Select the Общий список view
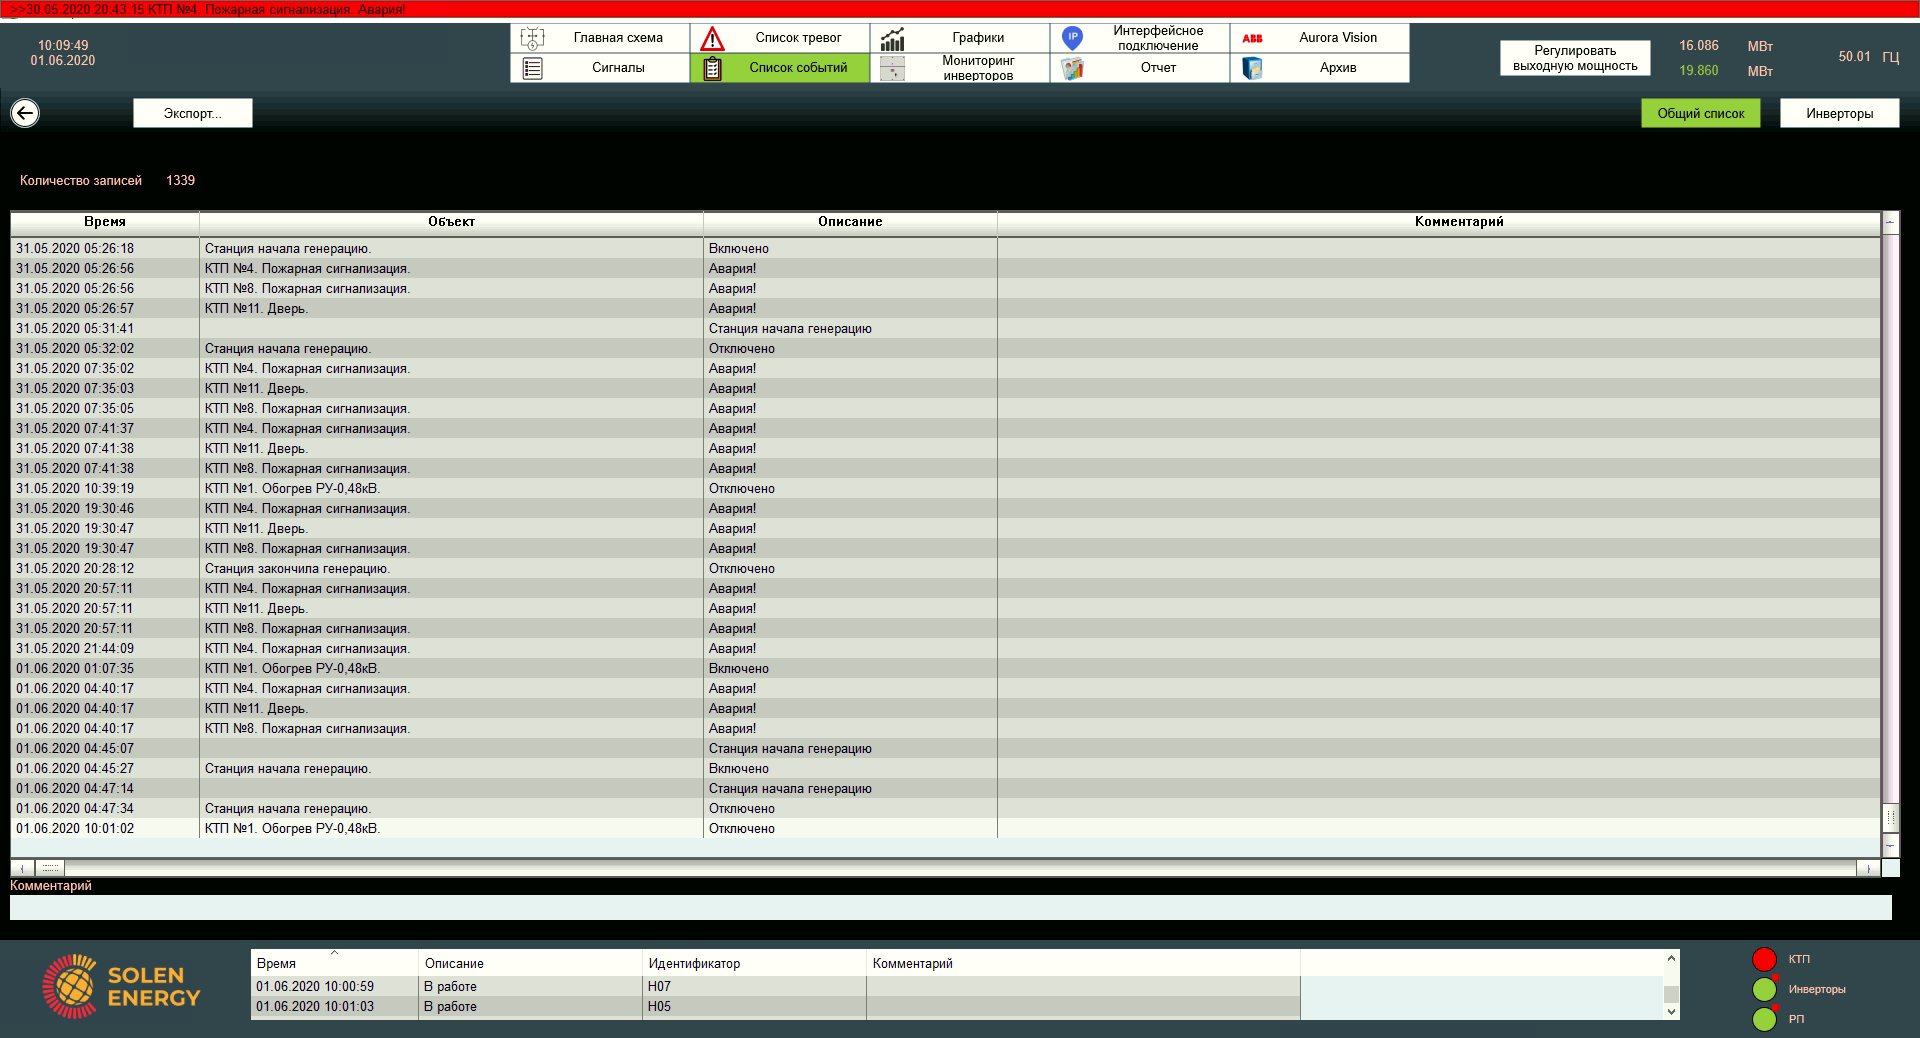 [x=1700, y=113]
